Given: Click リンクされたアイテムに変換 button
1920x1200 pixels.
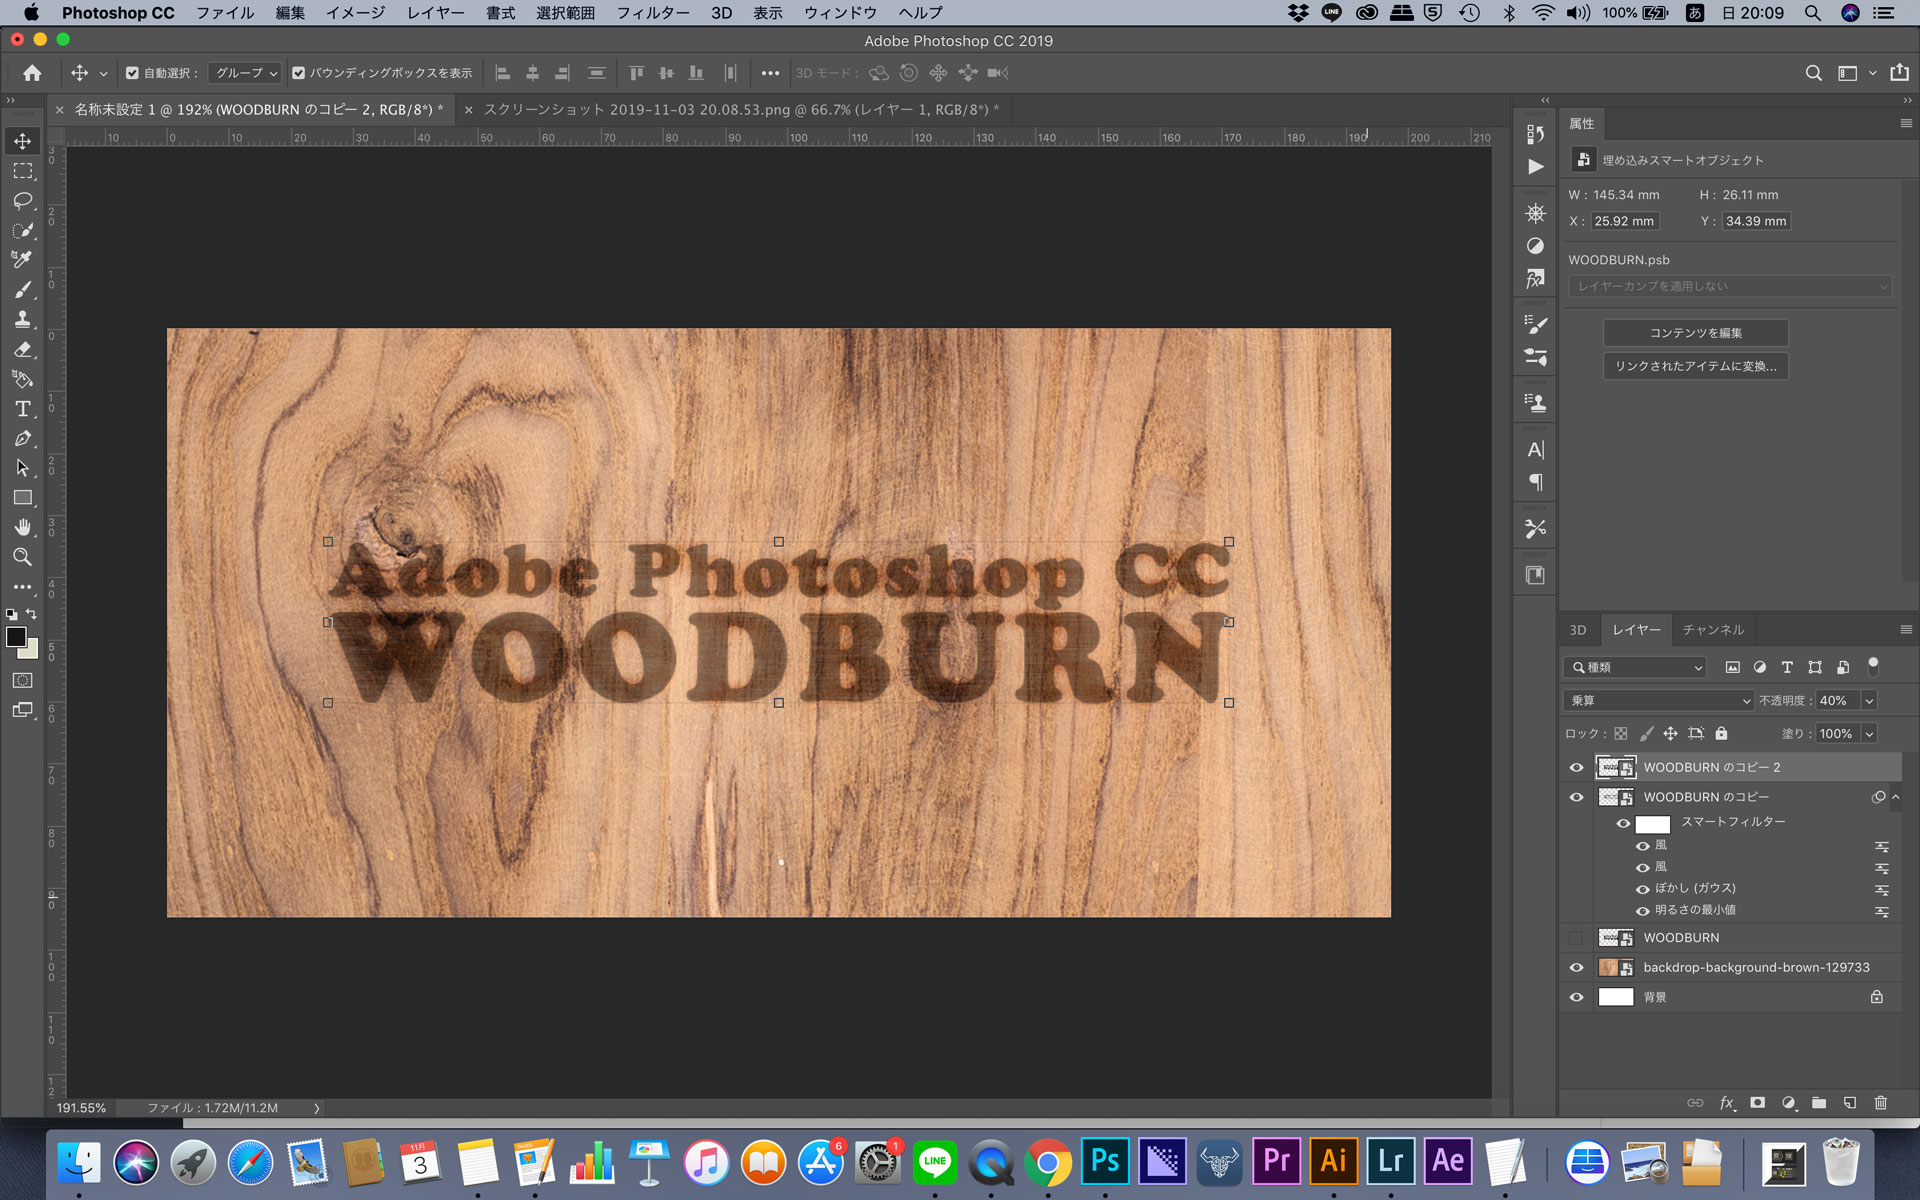Looking at the screenshot, I should click(x=1696, y=366).
